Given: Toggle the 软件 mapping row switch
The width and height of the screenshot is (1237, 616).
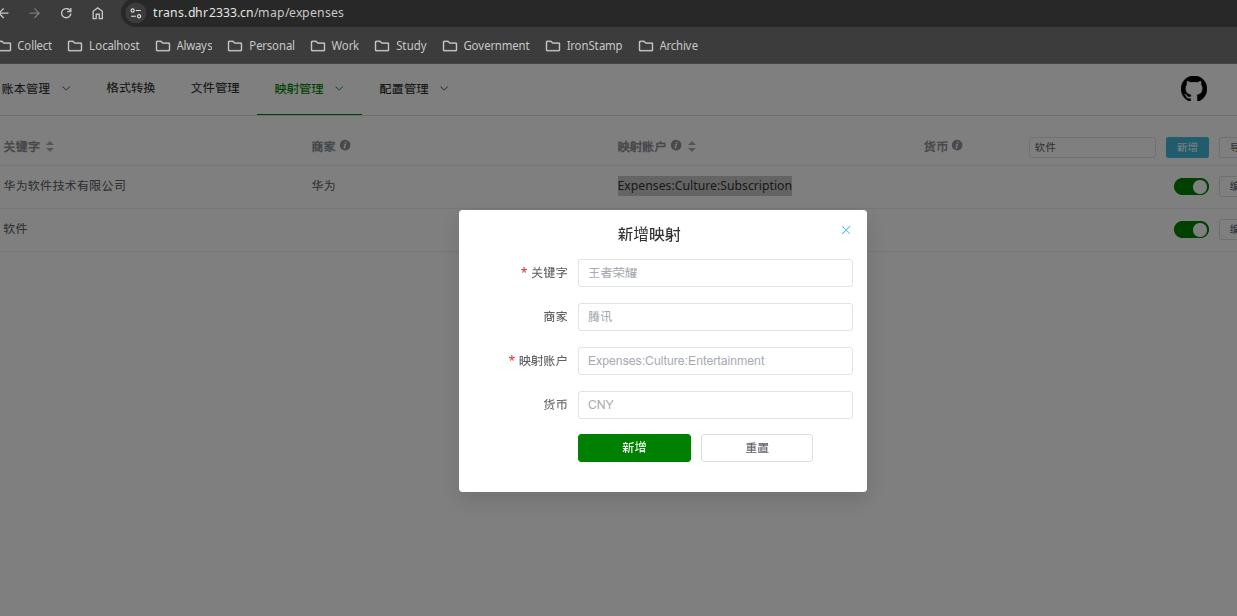Looking at the screenshot, I should coord(1190,229).
